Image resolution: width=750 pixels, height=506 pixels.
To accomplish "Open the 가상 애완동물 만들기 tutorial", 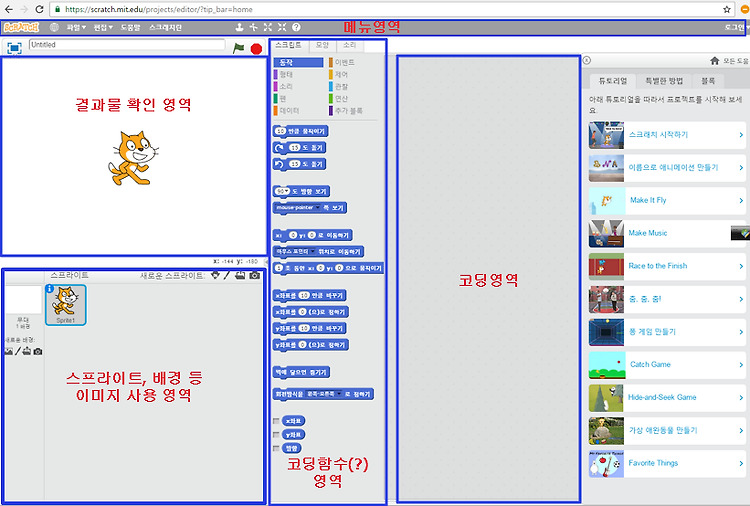I will click(666, 430).
